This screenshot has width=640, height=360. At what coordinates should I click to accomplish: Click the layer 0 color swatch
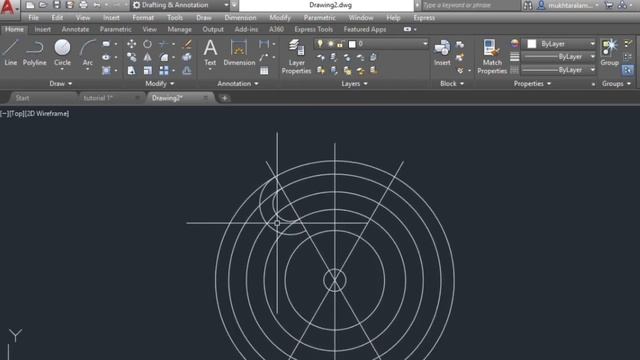352,44
